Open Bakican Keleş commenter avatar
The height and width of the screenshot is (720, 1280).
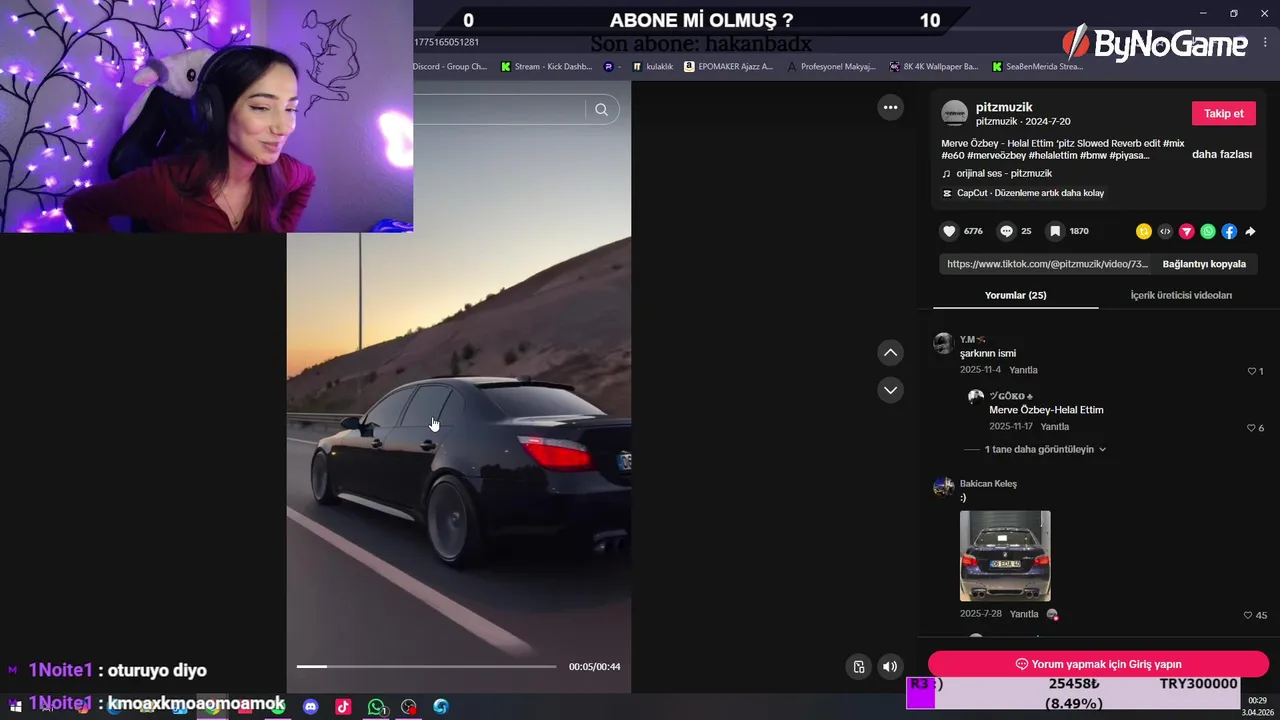tap(943, 487)
